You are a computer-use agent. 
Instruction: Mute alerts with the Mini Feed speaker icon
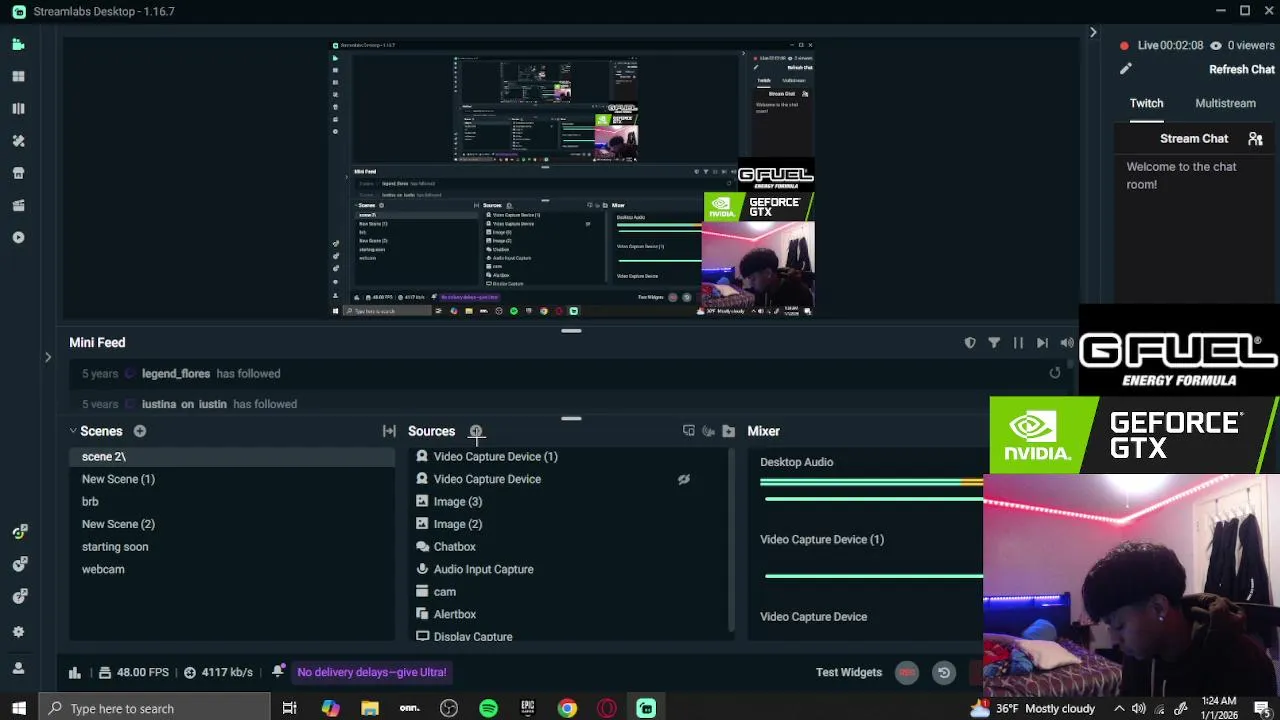tap(1067, 343)
